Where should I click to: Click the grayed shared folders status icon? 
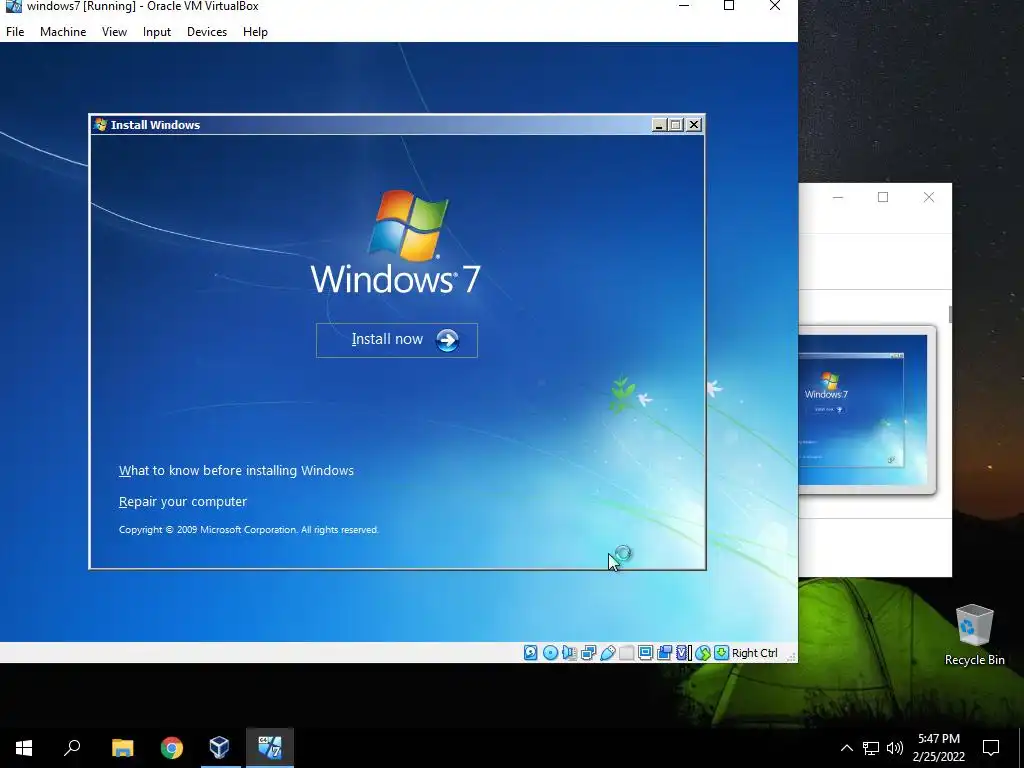(x=626, y=652)
